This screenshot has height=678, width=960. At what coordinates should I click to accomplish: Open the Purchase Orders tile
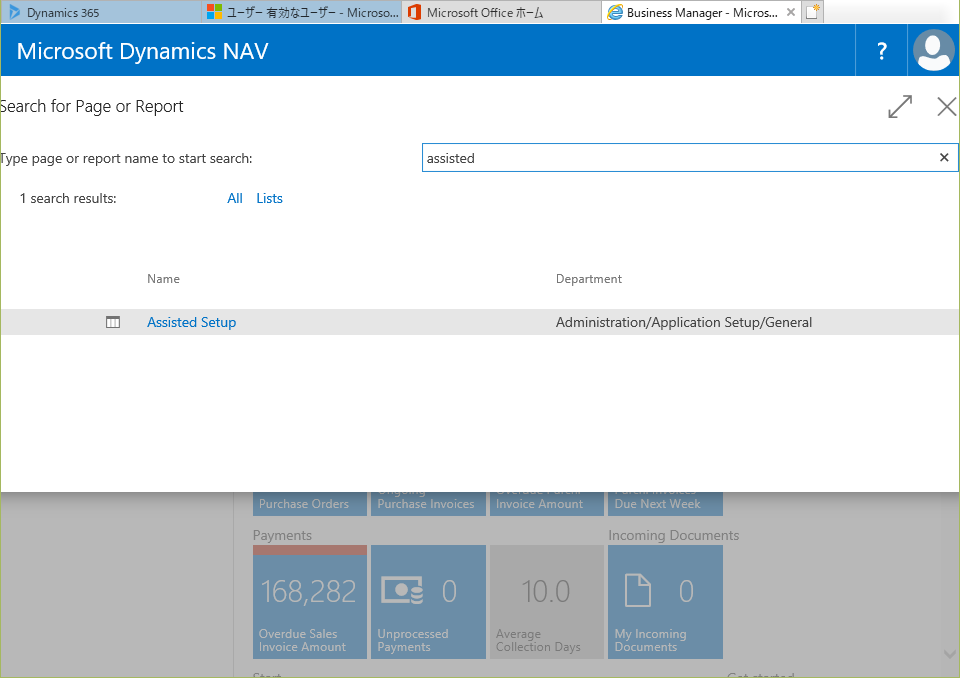[x=310, y=503]
